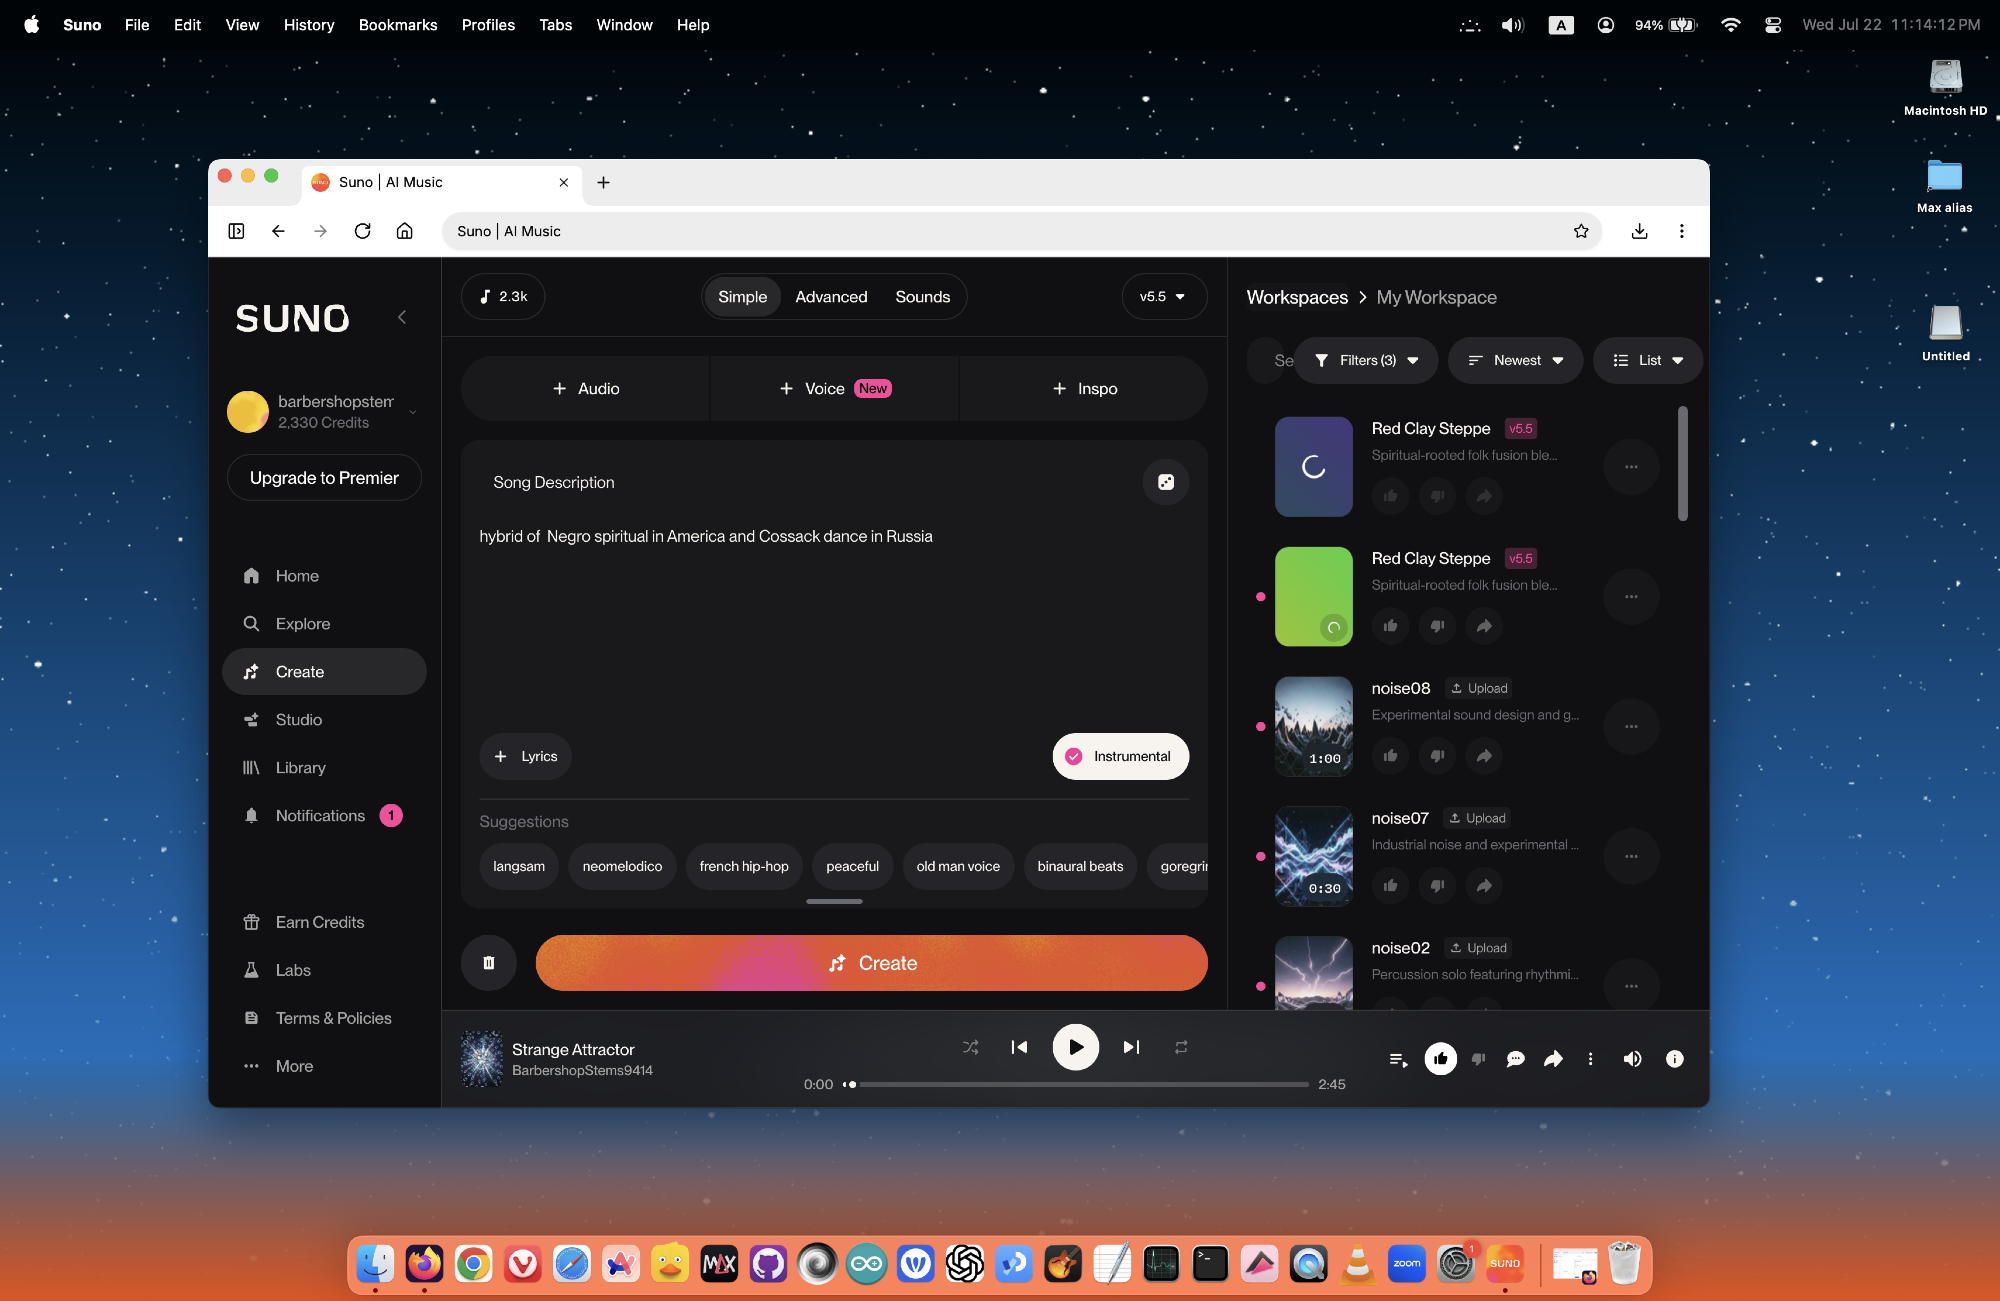
Task: Dislike the second Red Clay Steppe song
Action: (x=1437, y=626)
